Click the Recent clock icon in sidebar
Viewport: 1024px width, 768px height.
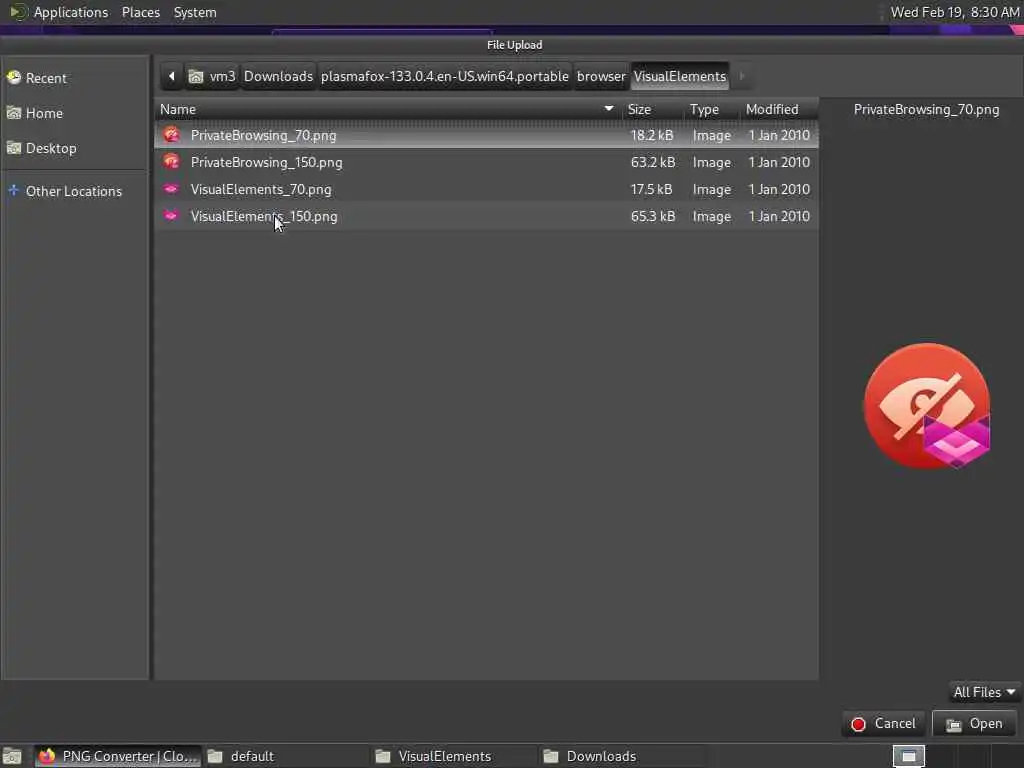click(14, 78)
